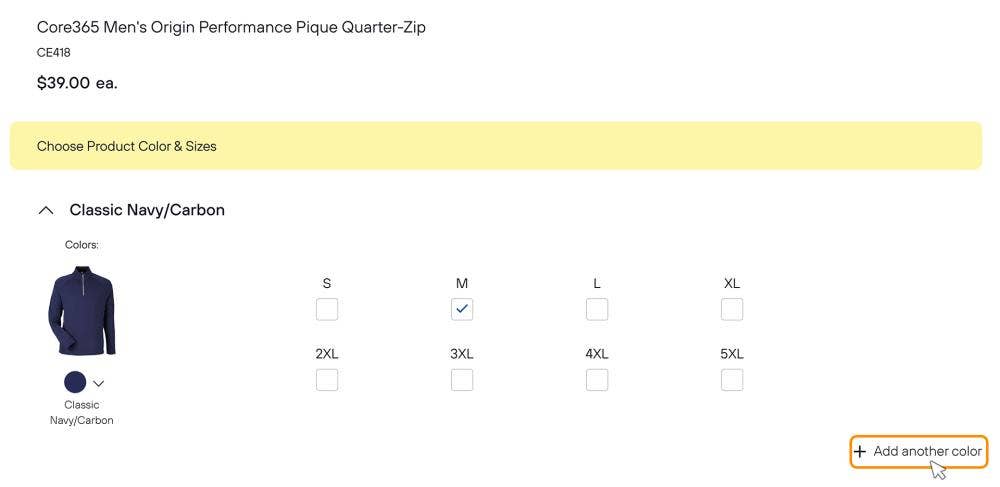Click the Add another color button
This screenshot has height=487, width=1000.
coord(918,452)
